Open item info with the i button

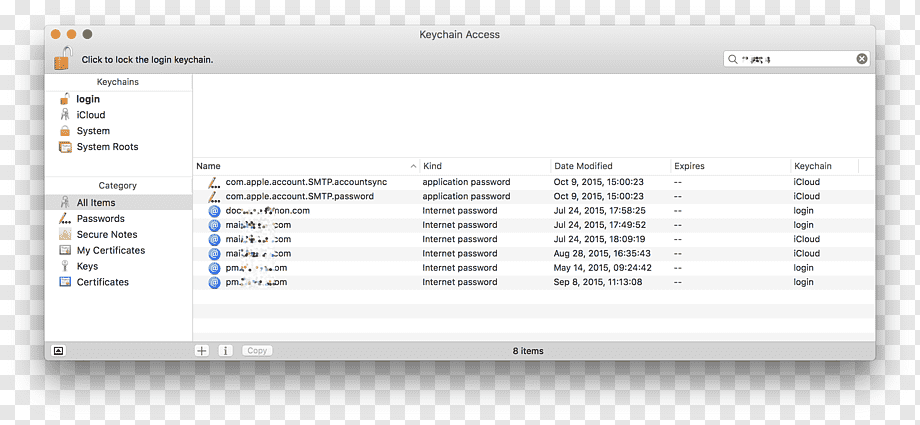[x=226, y=350]
